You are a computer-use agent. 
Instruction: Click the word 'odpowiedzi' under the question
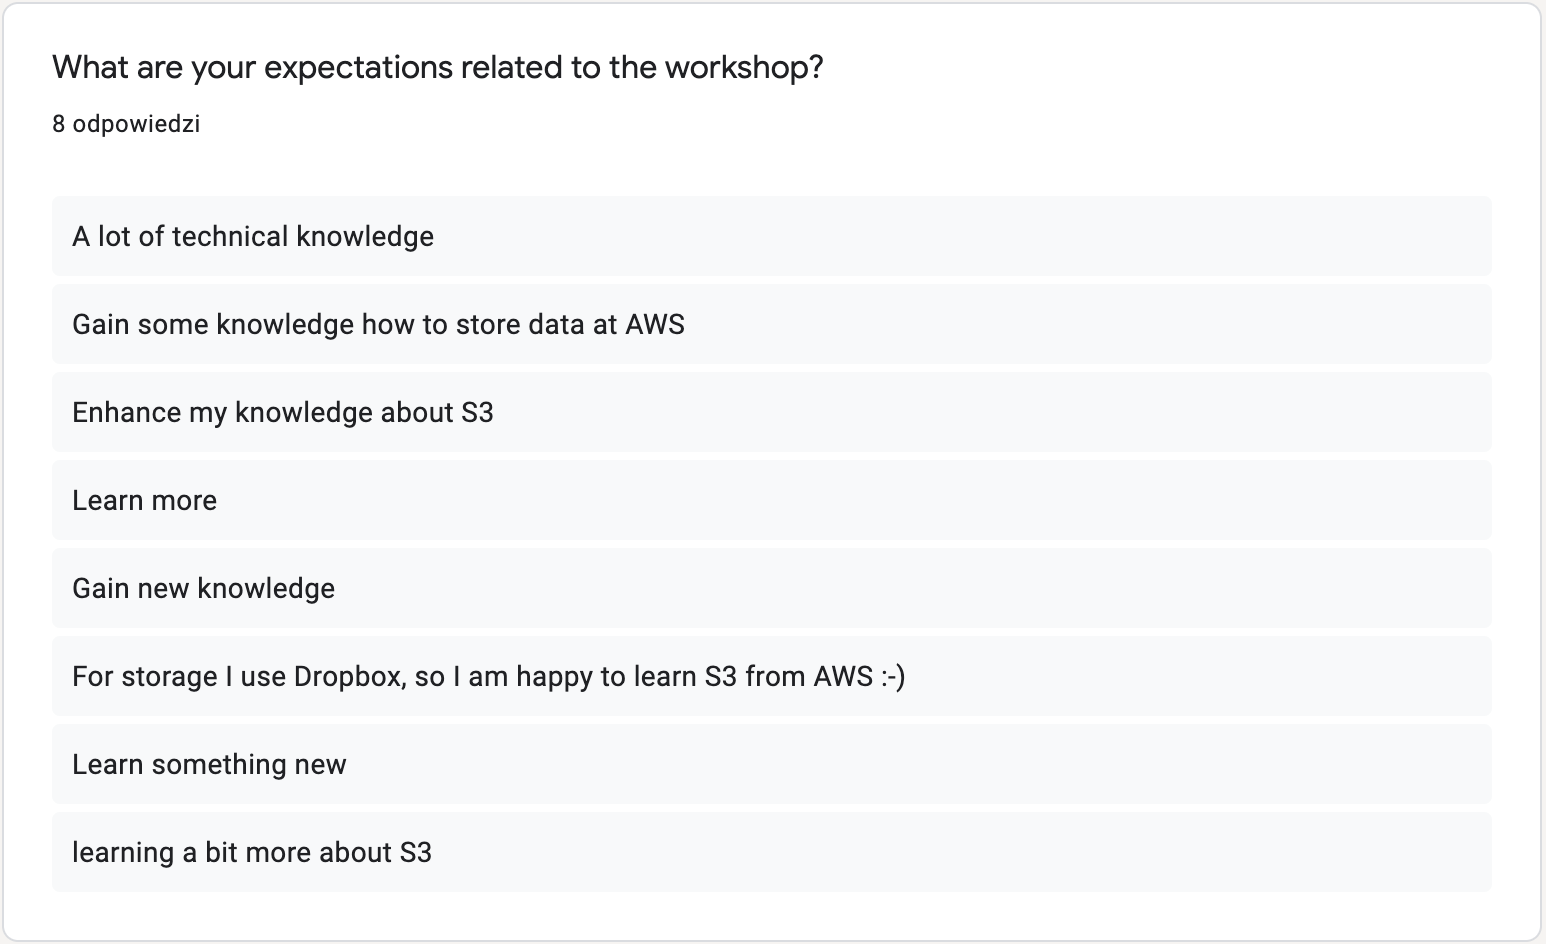136,124
